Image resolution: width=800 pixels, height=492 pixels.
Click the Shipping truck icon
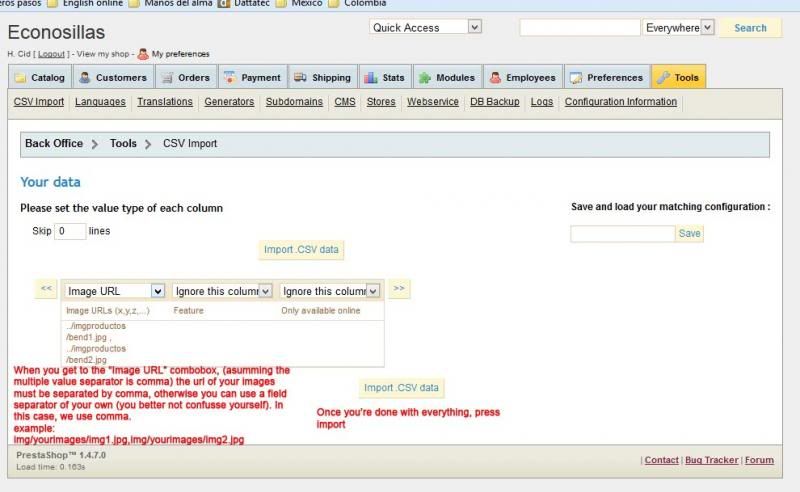300,77
